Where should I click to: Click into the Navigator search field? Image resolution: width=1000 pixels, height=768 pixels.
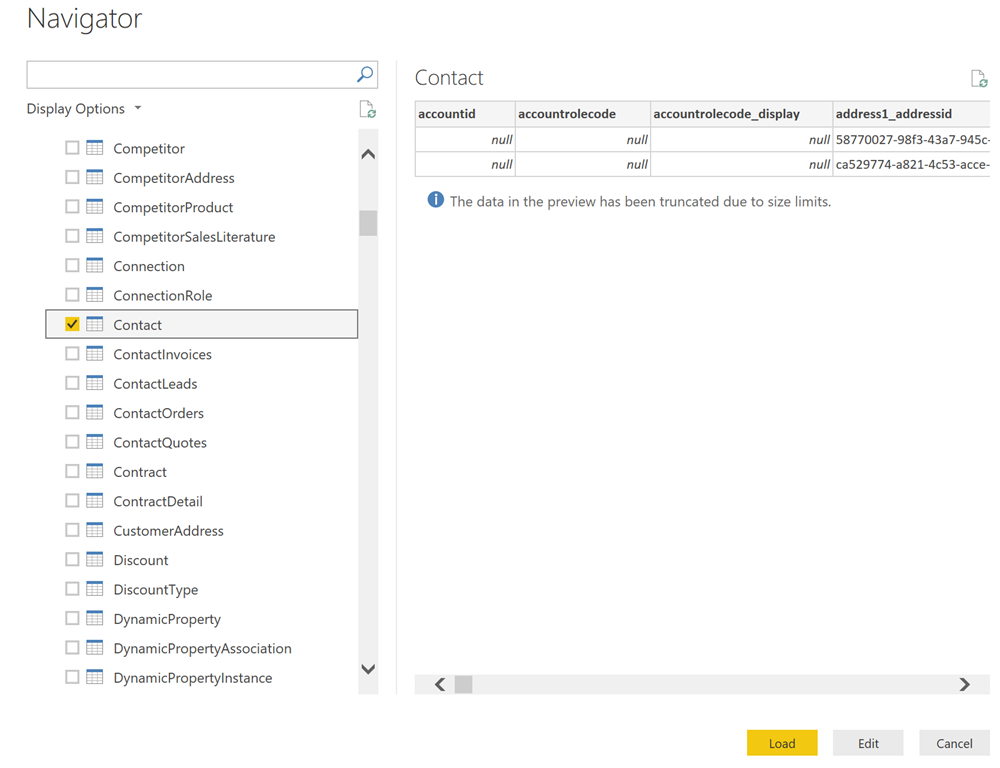coord(190,74)
